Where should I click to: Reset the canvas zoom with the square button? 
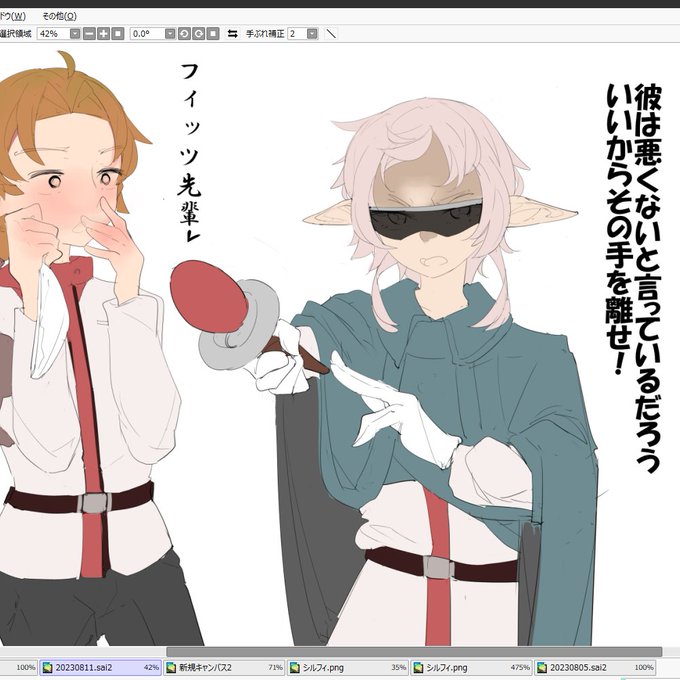click(x=118, y=34)
